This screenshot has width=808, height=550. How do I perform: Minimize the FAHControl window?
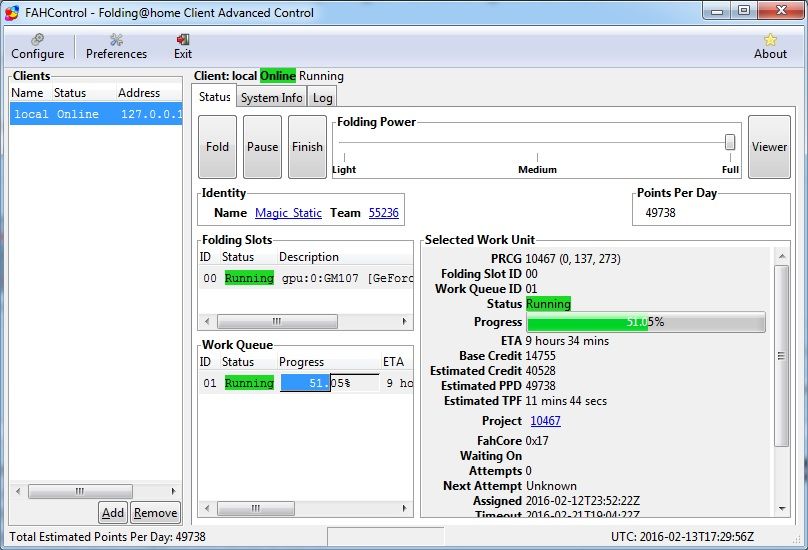click(x=717, y=10)
